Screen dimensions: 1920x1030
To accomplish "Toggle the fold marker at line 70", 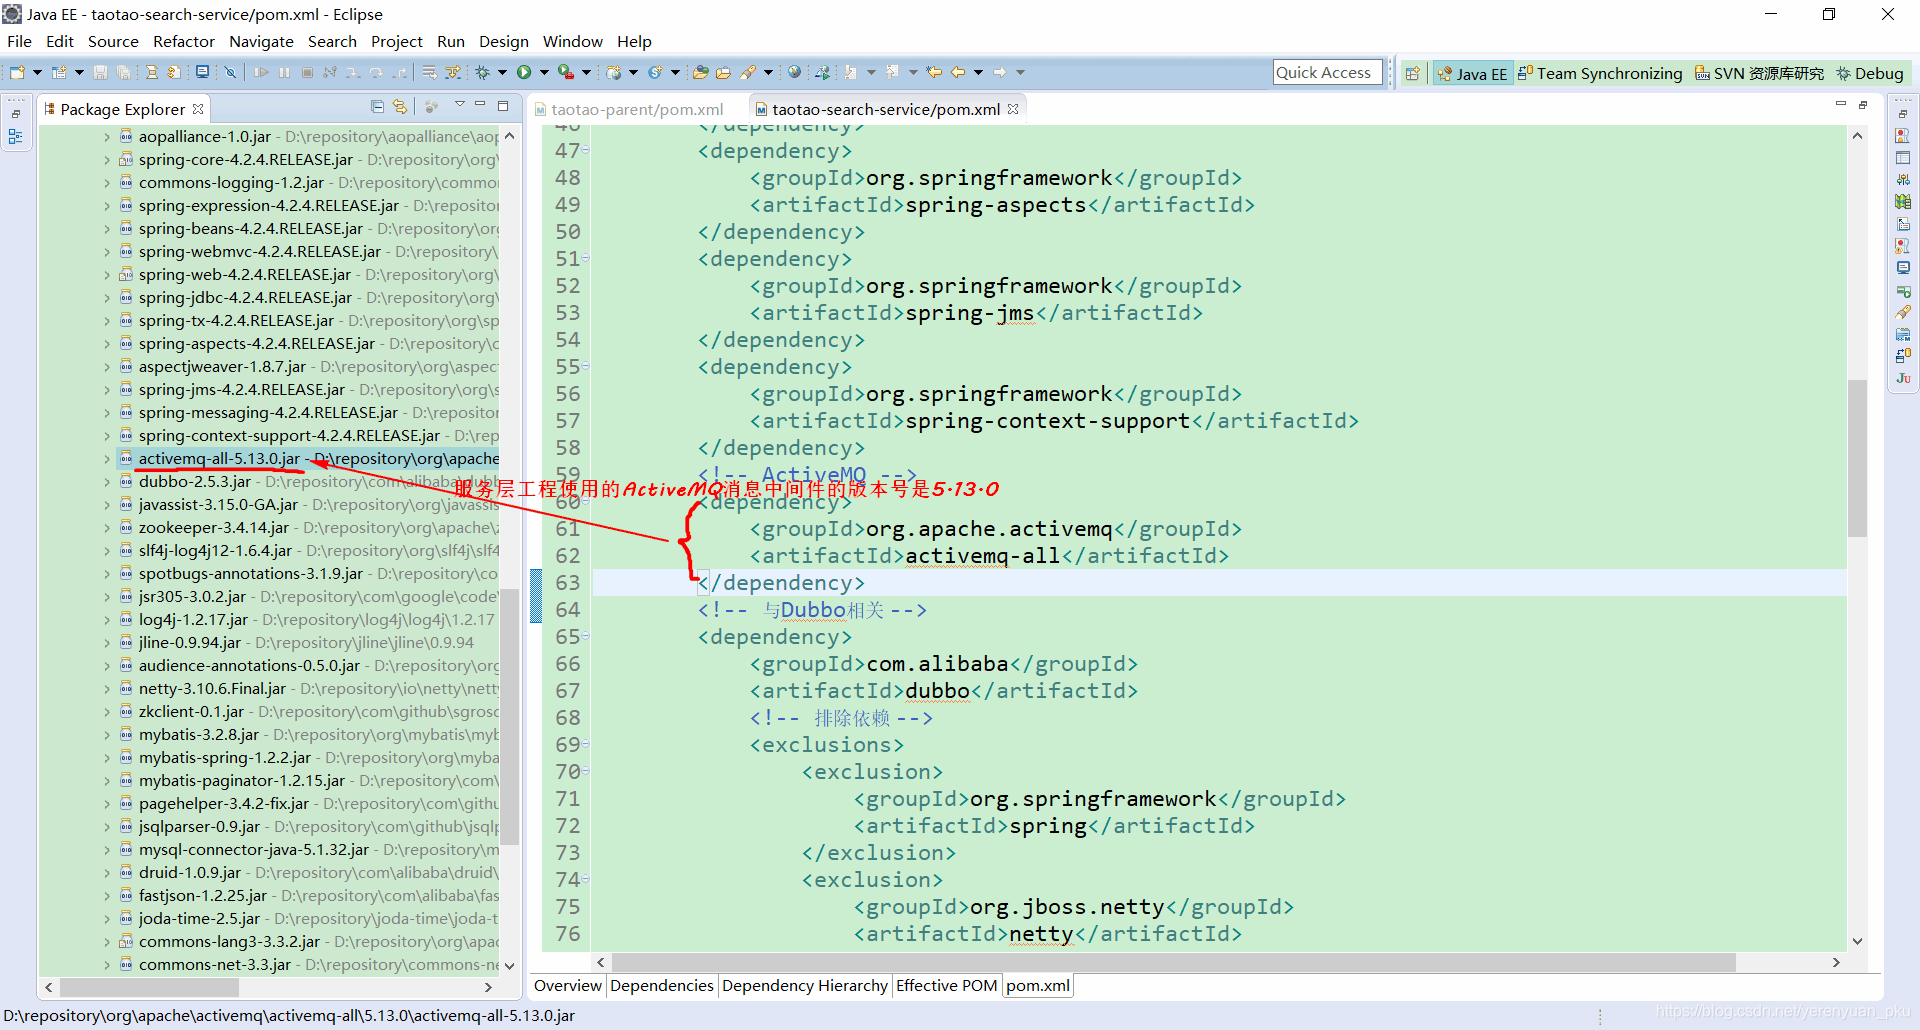I will coord(586,772).
